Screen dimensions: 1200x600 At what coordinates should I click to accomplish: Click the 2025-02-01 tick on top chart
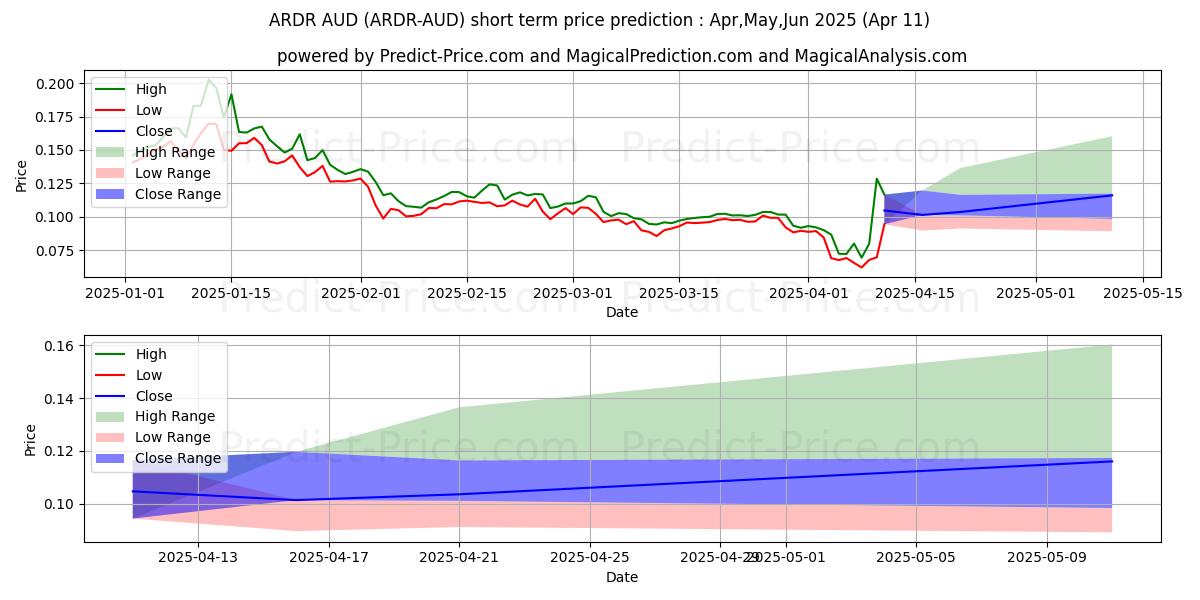click(x=361, y=293)
